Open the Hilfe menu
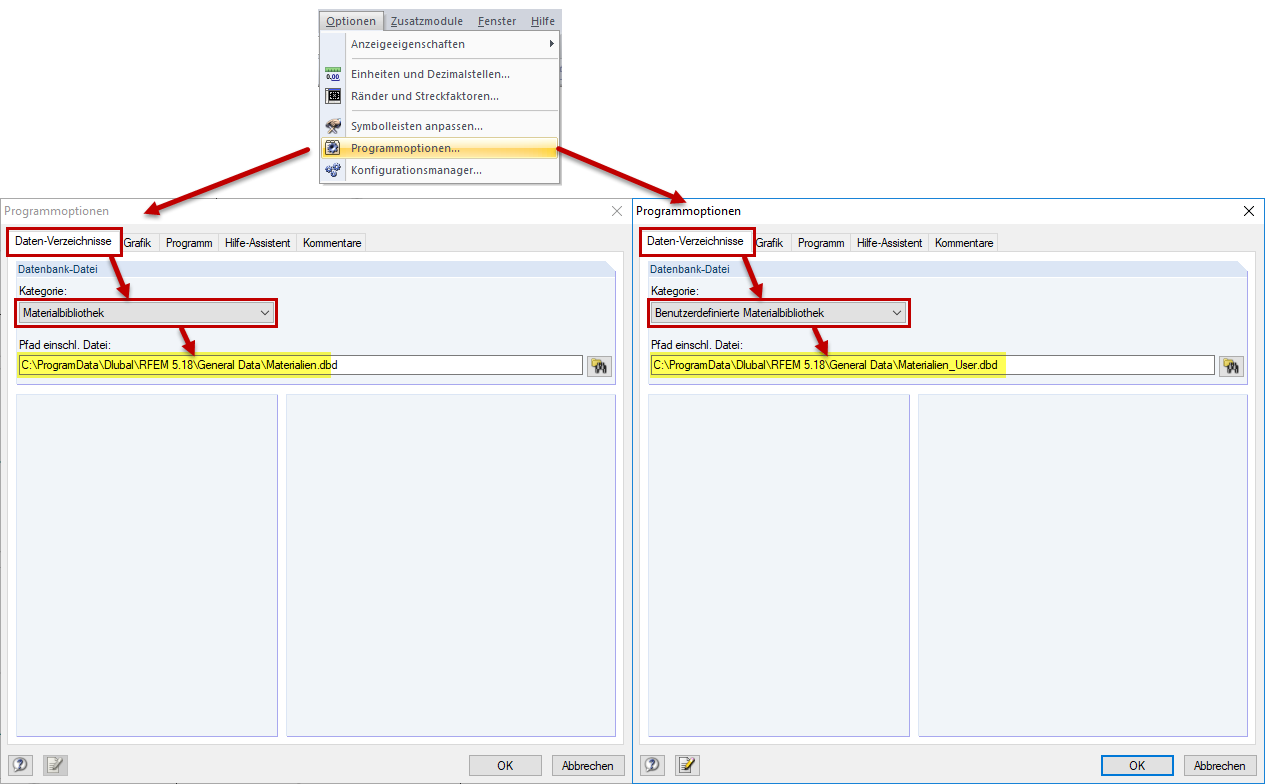Viewport: 1278px width, 784px height. click(x=543, y=21)
